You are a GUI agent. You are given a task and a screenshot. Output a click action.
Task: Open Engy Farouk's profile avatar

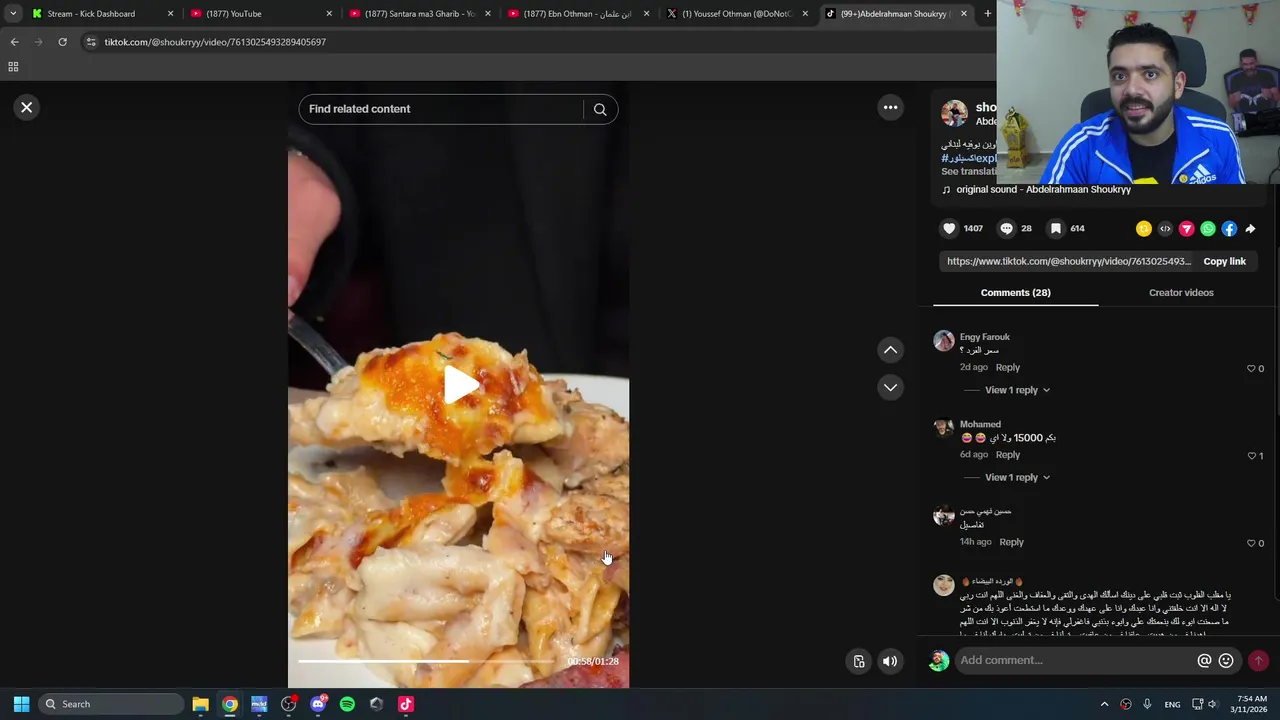pos(944,341)
